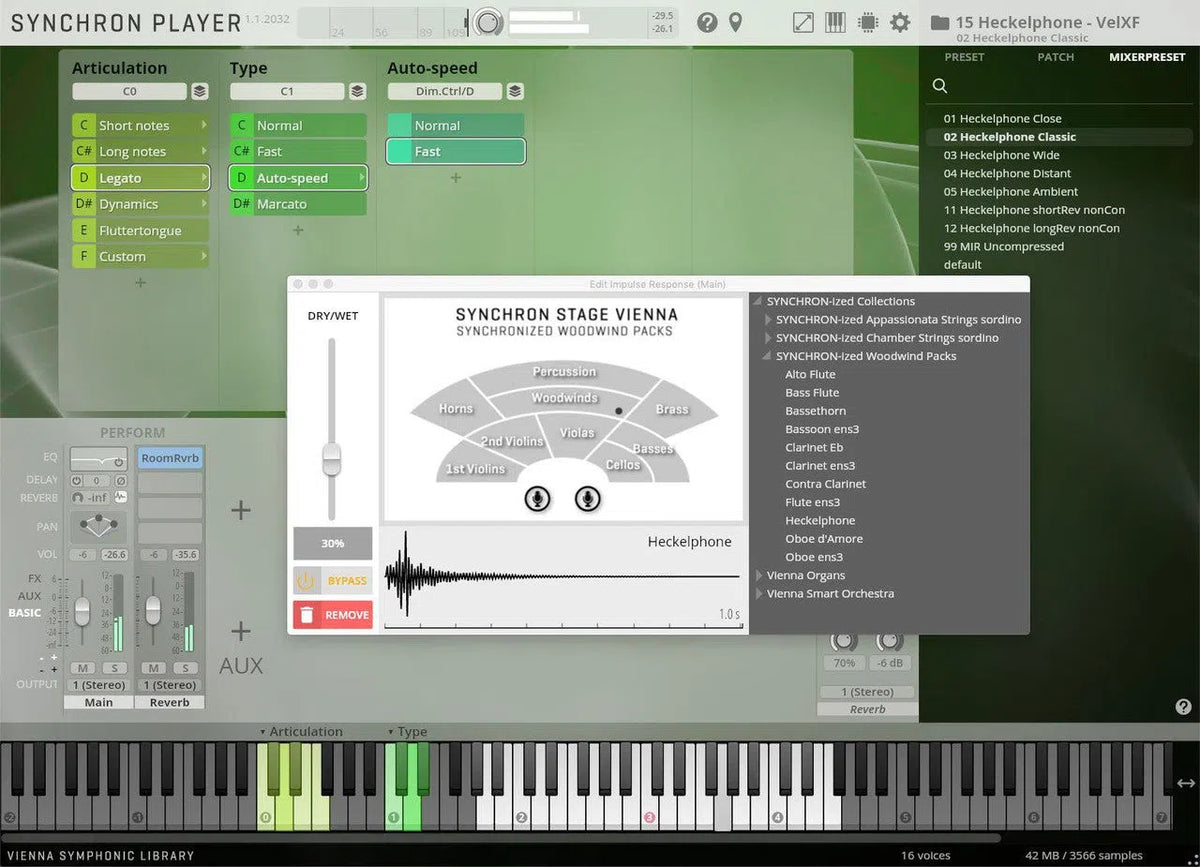Click the expand window arrow icon

tap(803, 22)
